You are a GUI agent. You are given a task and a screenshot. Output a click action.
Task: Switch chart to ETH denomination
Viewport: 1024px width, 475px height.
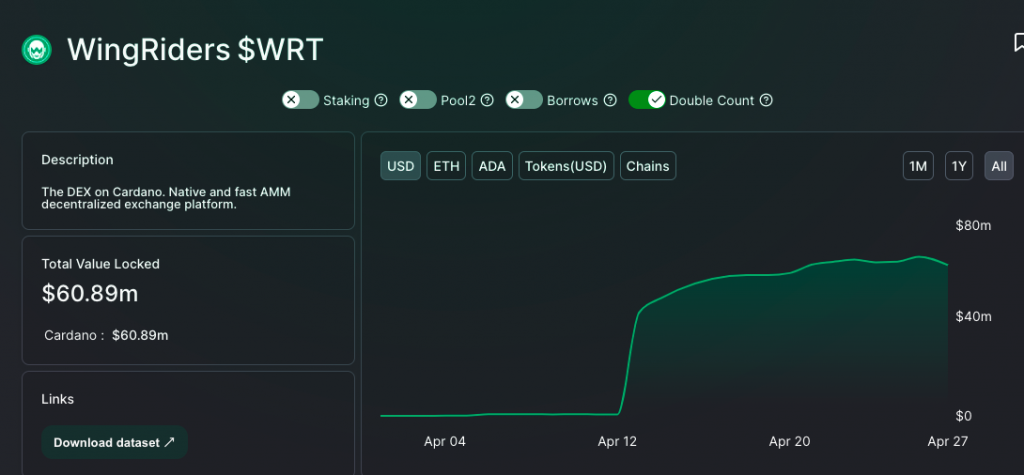446,166
